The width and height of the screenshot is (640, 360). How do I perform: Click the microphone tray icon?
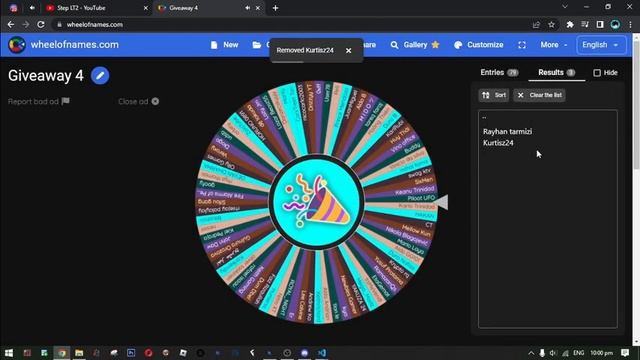point(542,353)
